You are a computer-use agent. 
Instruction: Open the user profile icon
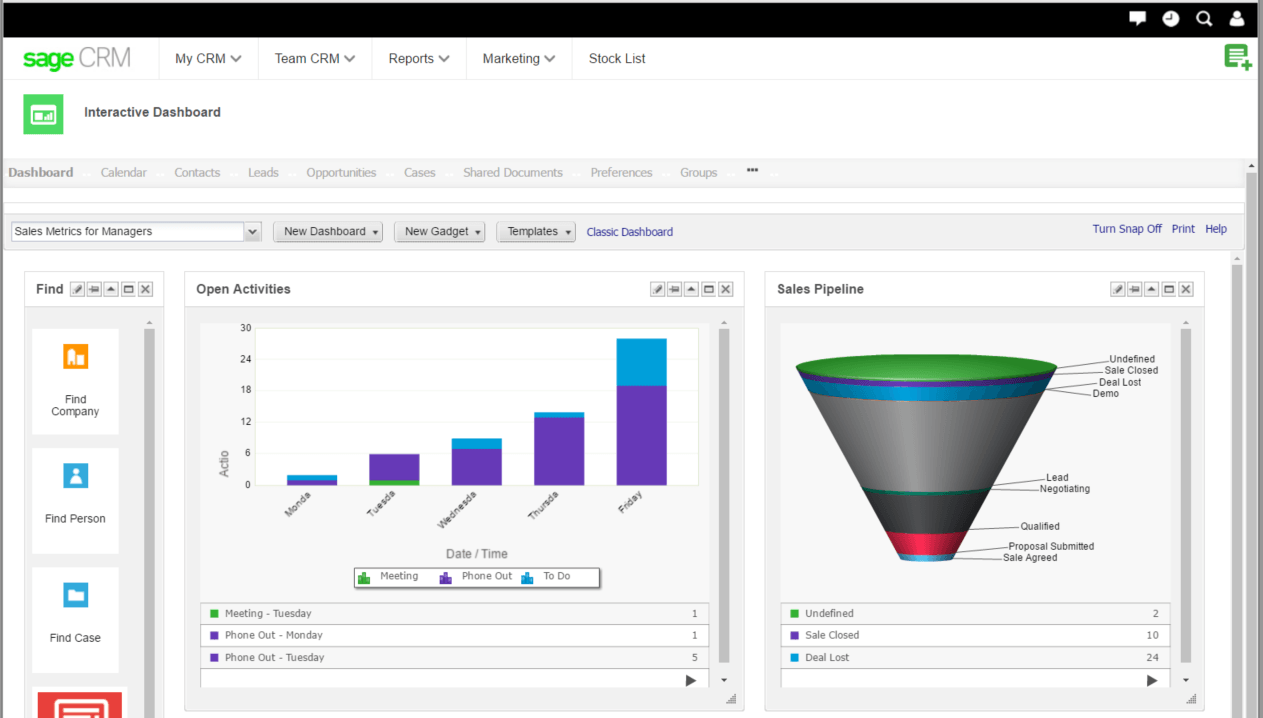(x=1237, y=18)
